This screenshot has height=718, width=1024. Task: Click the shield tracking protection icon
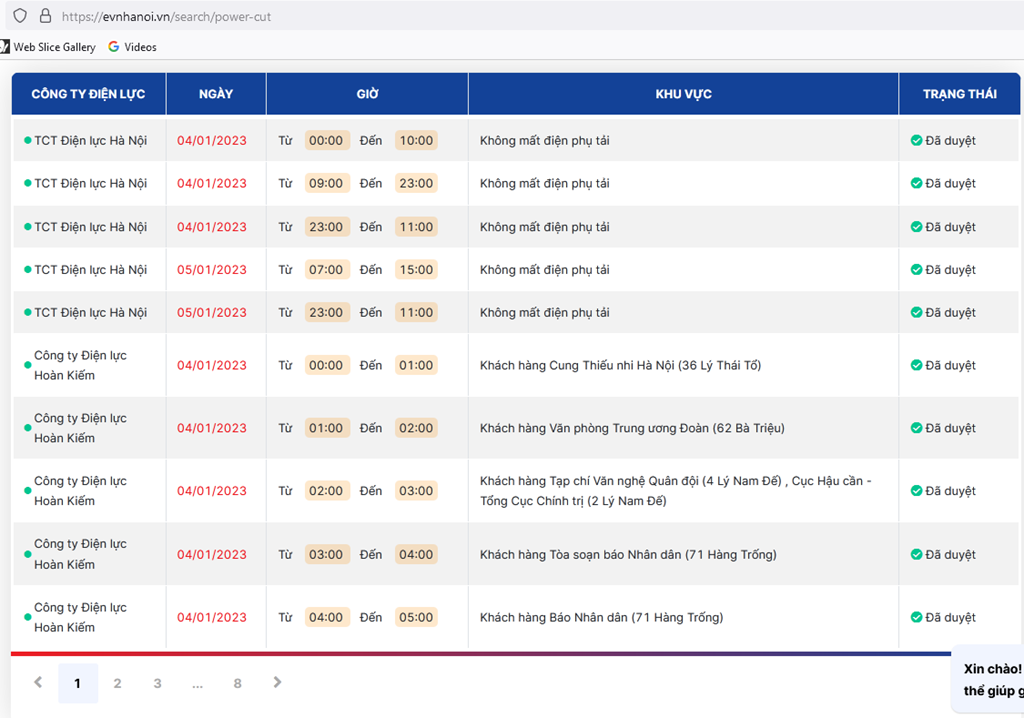click(20, 16)
